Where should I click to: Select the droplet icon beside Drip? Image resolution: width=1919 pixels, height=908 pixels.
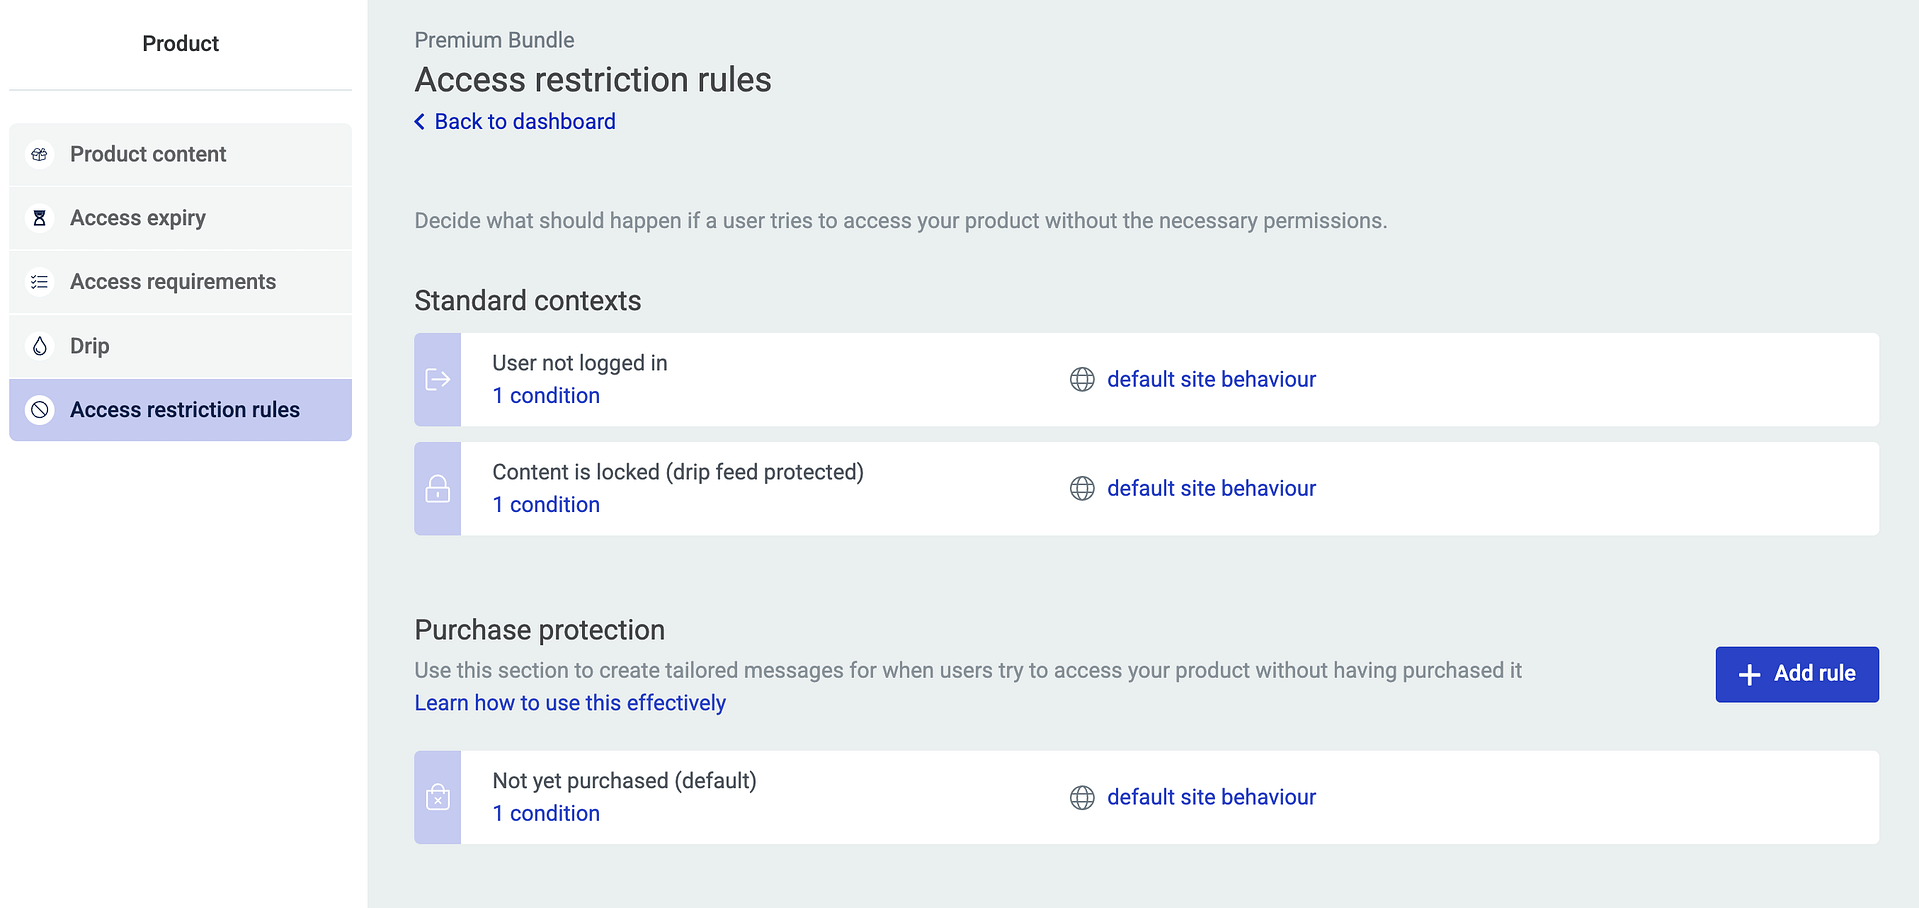(39, 345)
